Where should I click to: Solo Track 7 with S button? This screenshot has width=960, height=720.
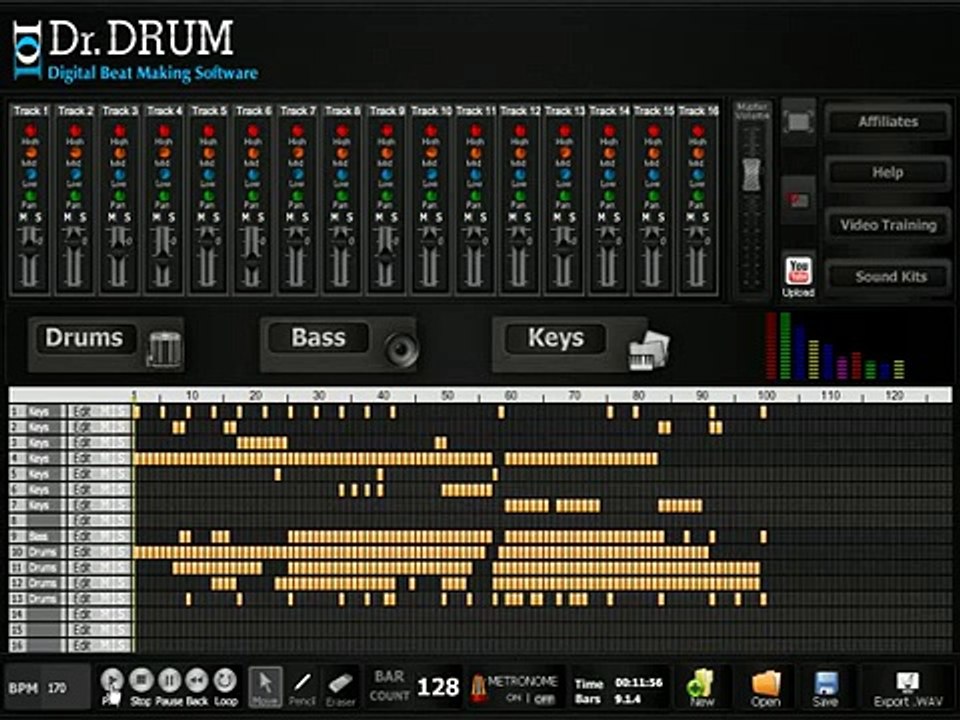305,217
